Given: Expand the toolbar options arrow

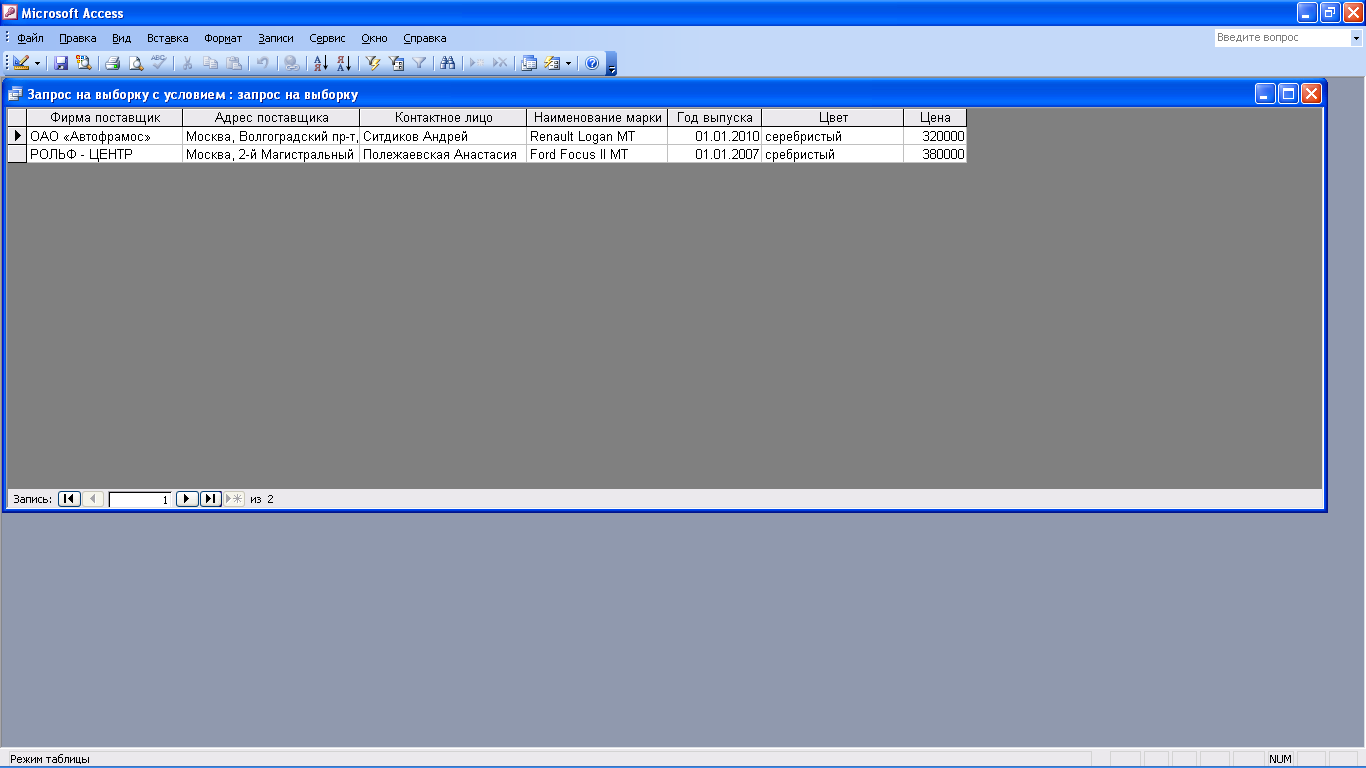Looking at the screenshot, I should pyautogui.click(x=612, y=64).
